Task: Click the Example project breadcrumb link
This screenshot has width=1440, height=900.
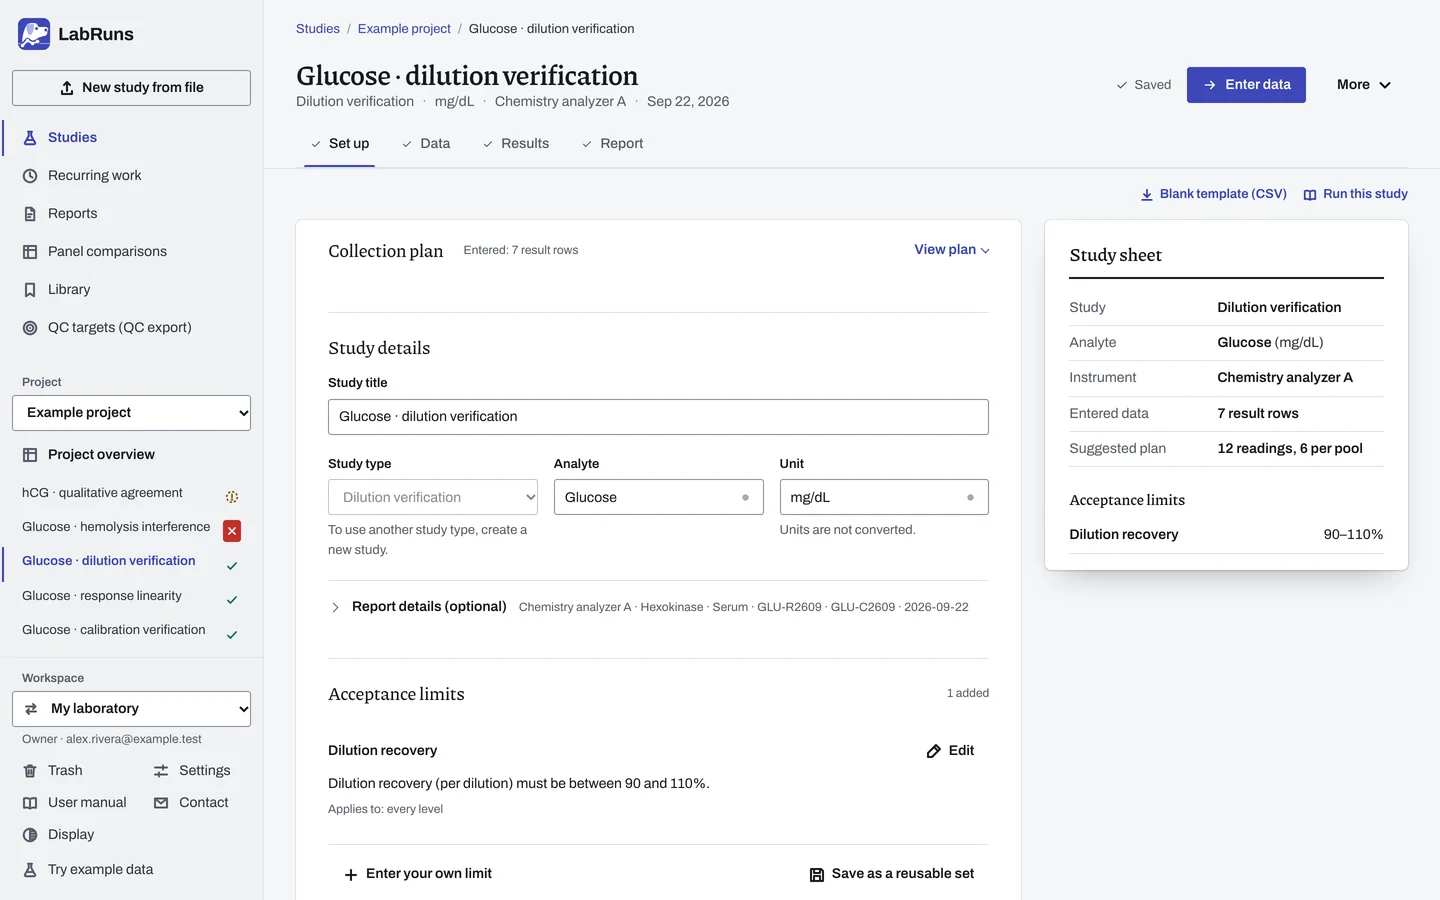Action: click(404, 29)
